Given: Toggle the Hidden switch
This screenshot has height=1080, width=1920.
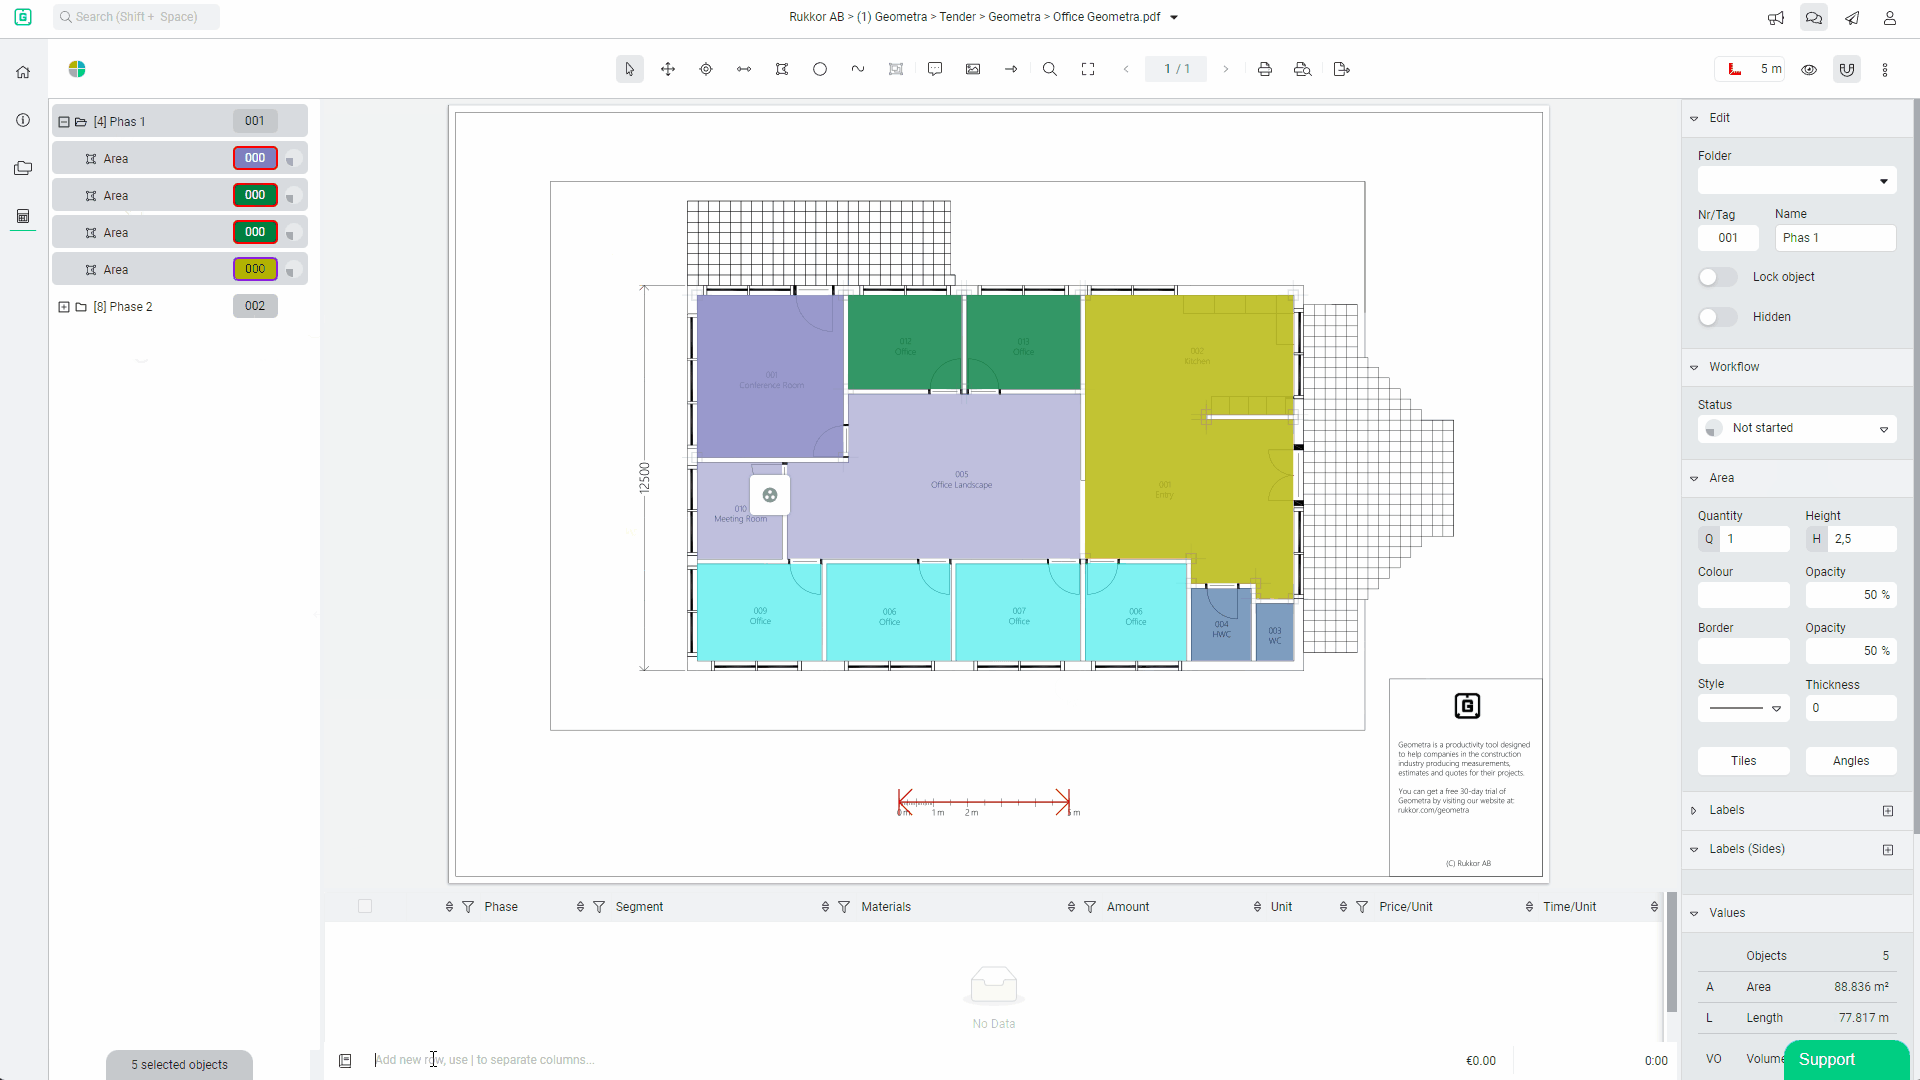Looking at the screenshot, I should pyautogui.click(x=1717, y=317).
